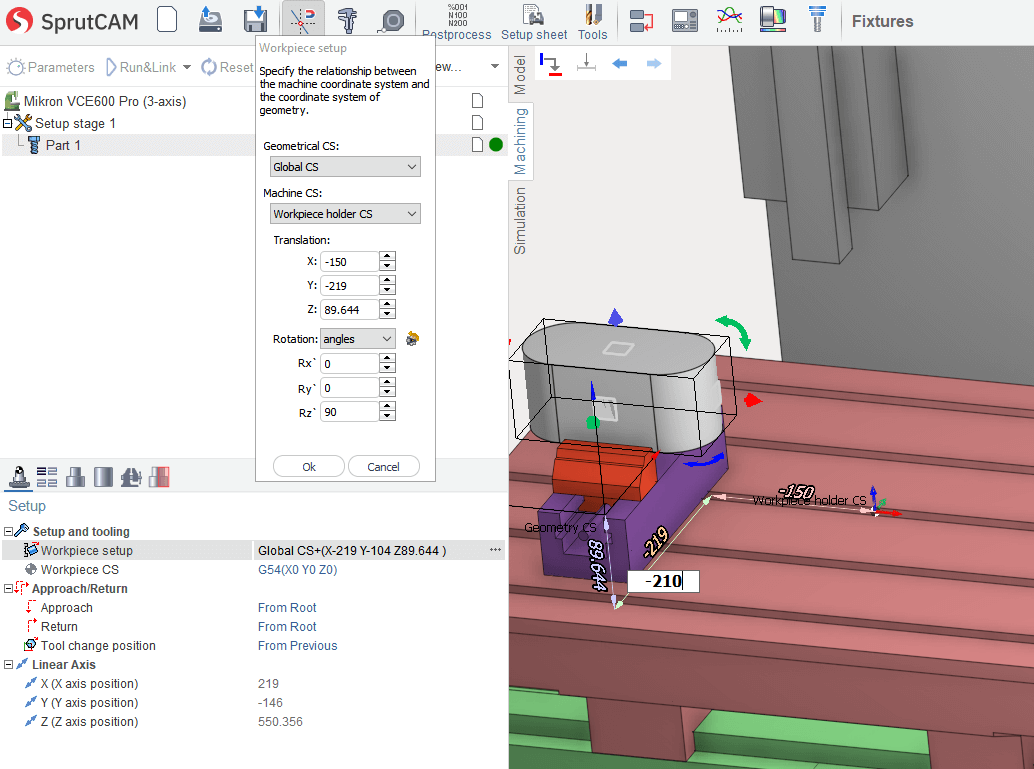1034x769 pixels.
Task: Open the Setup sheet tool
Action: [534, 21]
